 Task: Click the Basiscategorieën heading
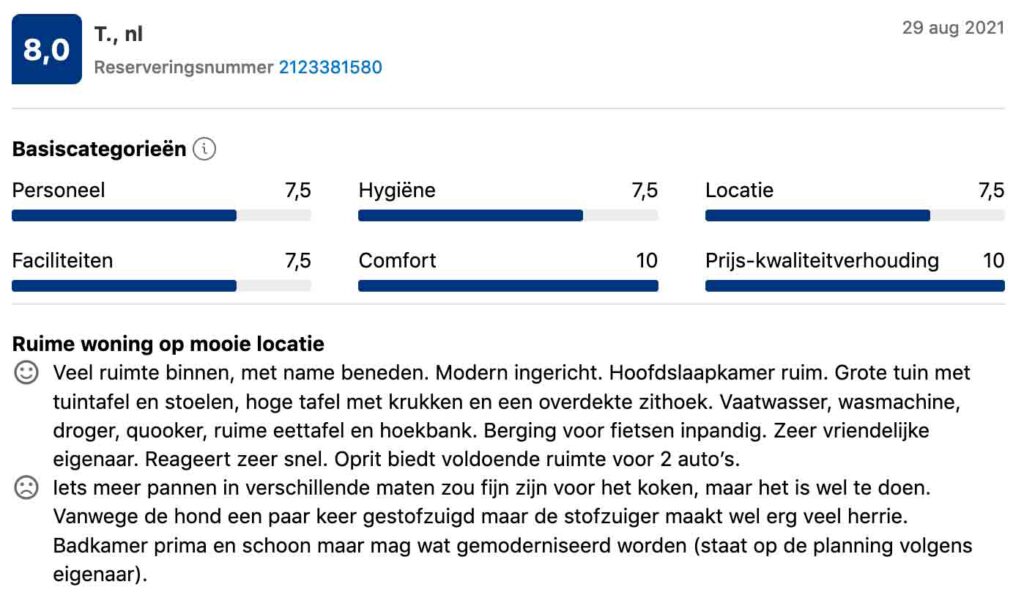coord(99,149)
